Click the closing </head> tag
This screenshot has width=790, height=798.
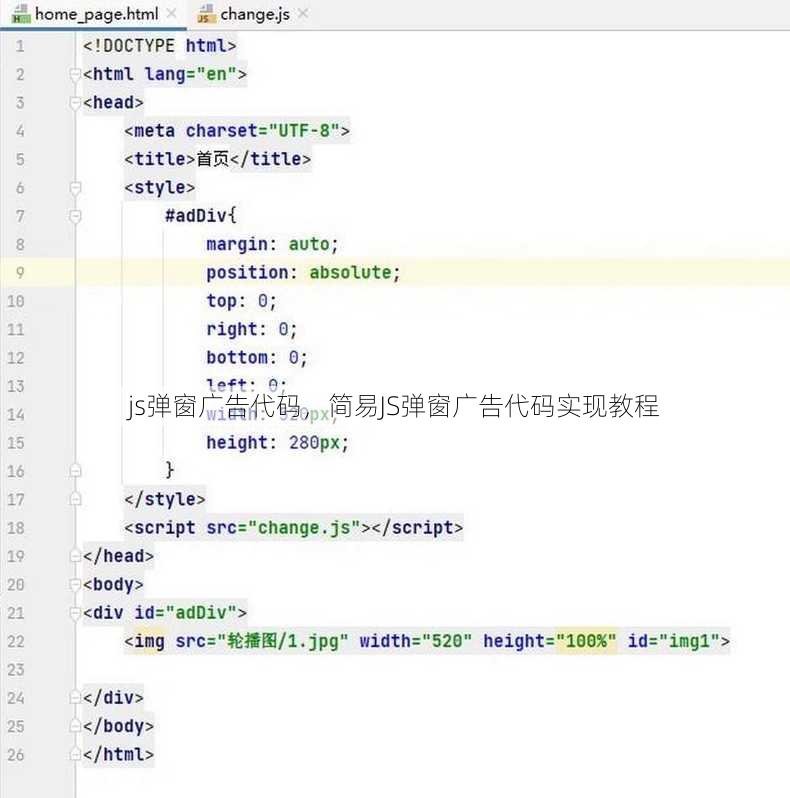(x=118, y=556)
